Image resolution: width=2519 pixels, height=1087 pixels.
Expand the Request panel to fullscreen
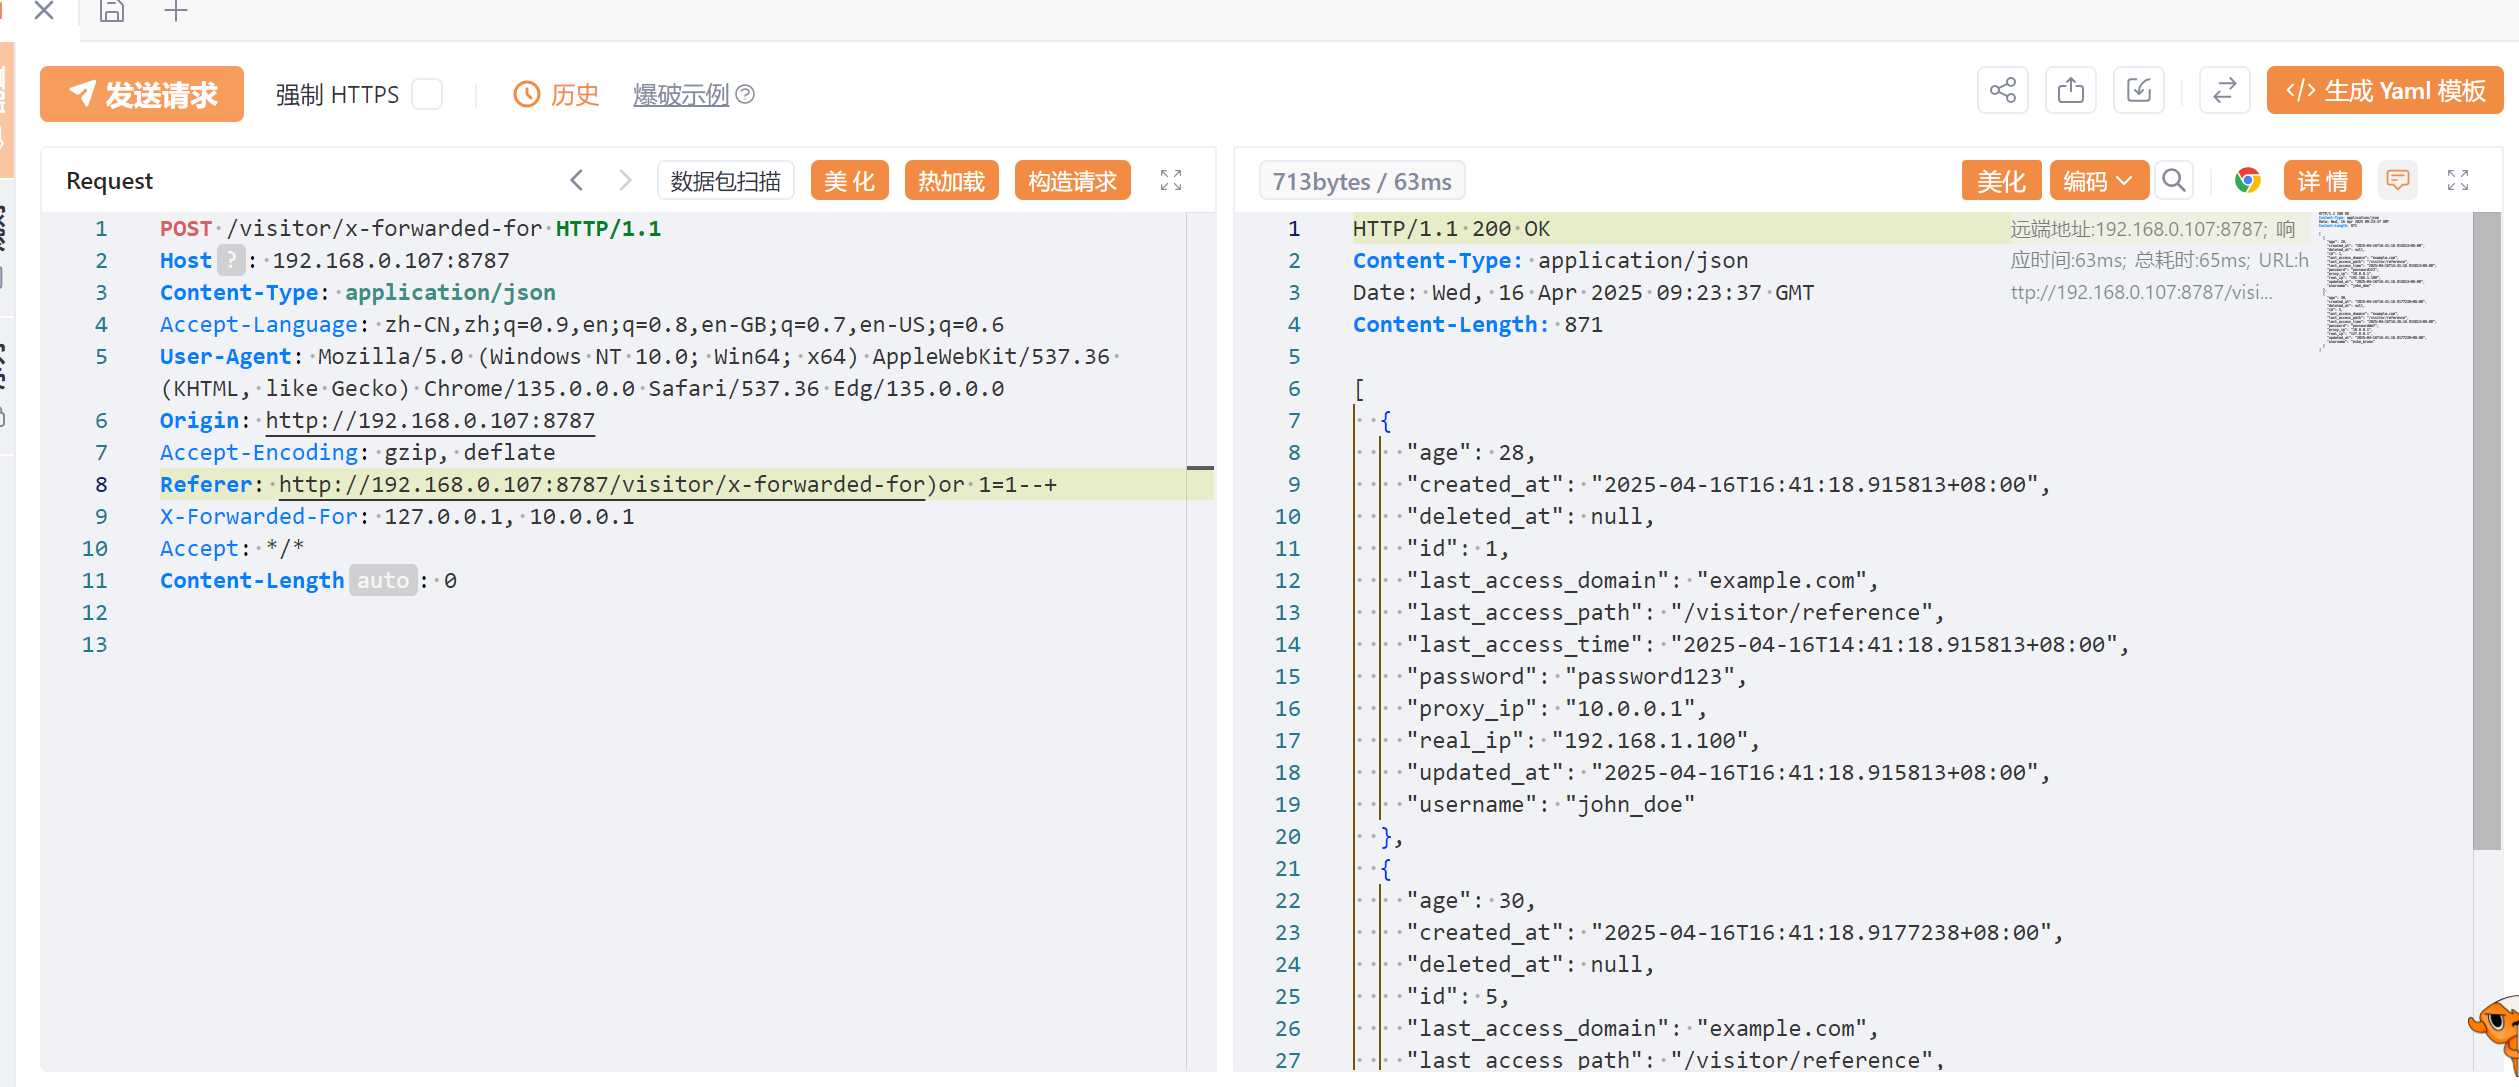[x=1170, y=181]
